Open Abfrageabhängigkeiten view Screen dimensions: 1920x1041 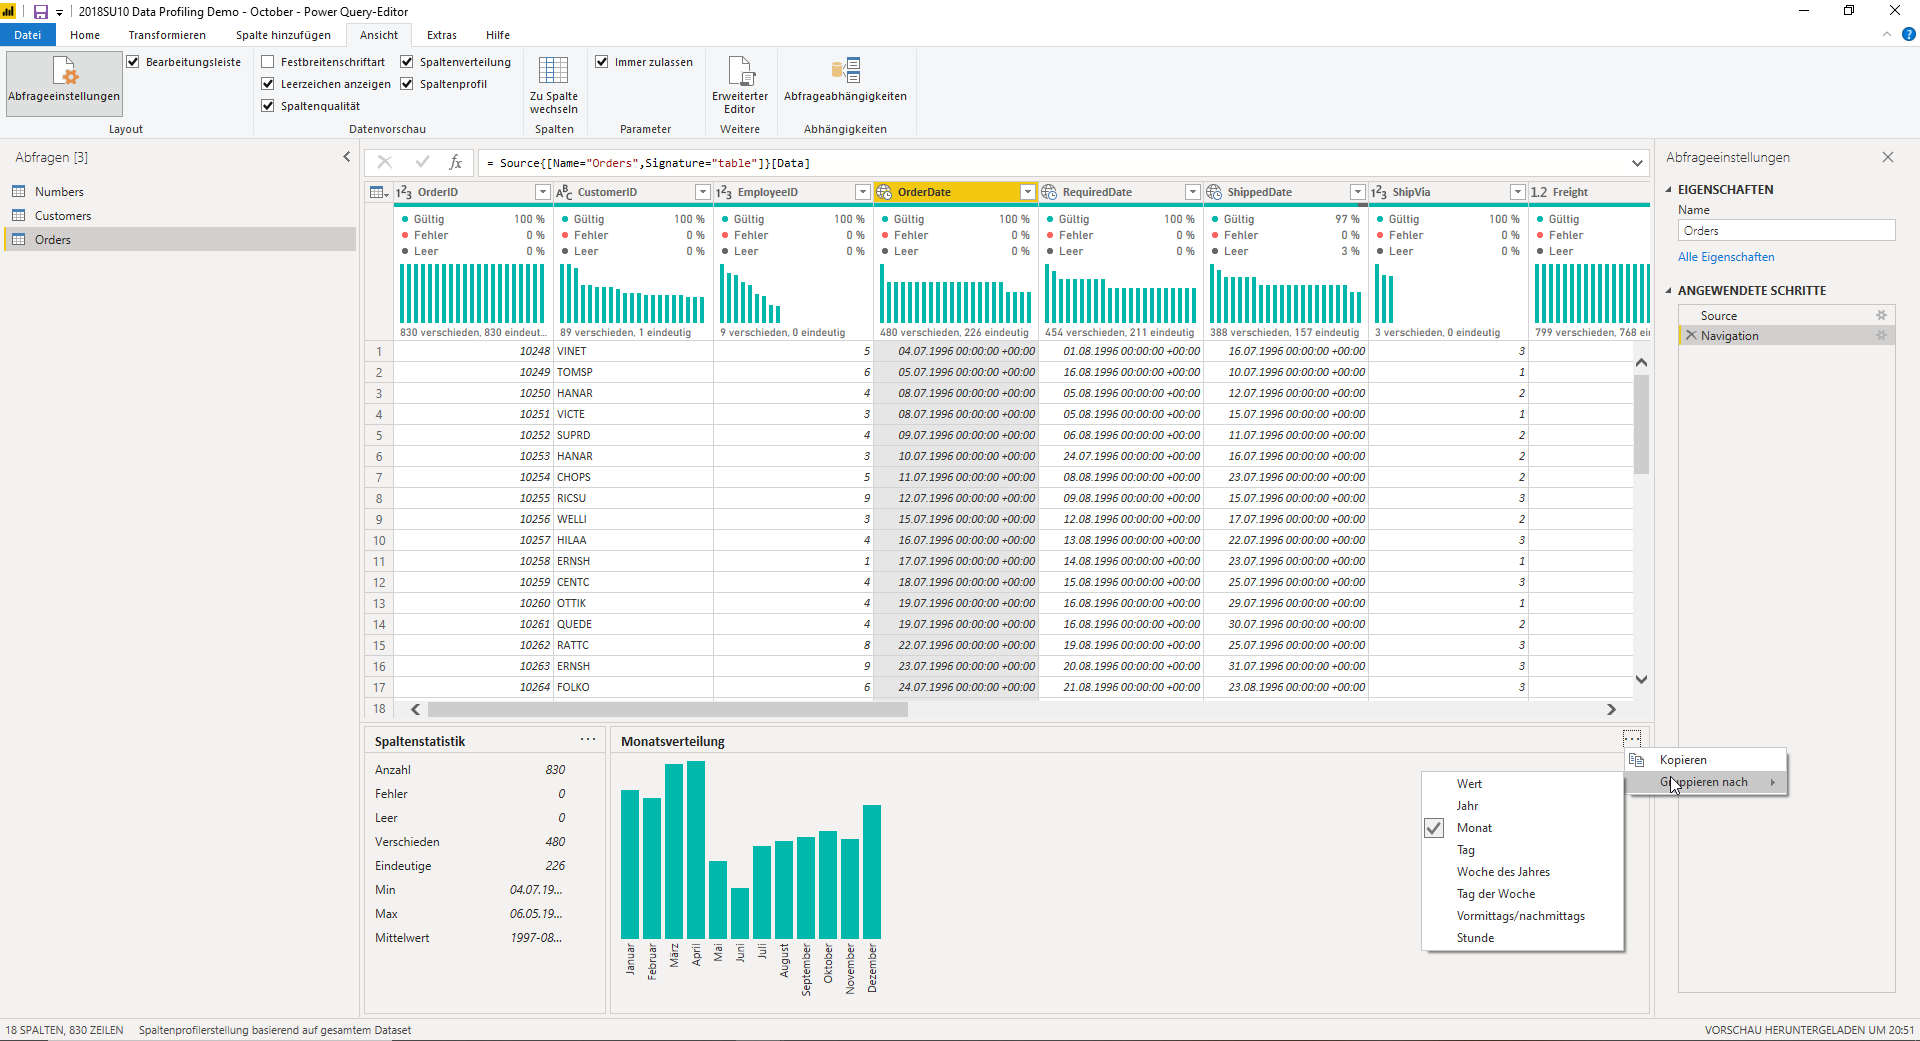coord(845,71)
